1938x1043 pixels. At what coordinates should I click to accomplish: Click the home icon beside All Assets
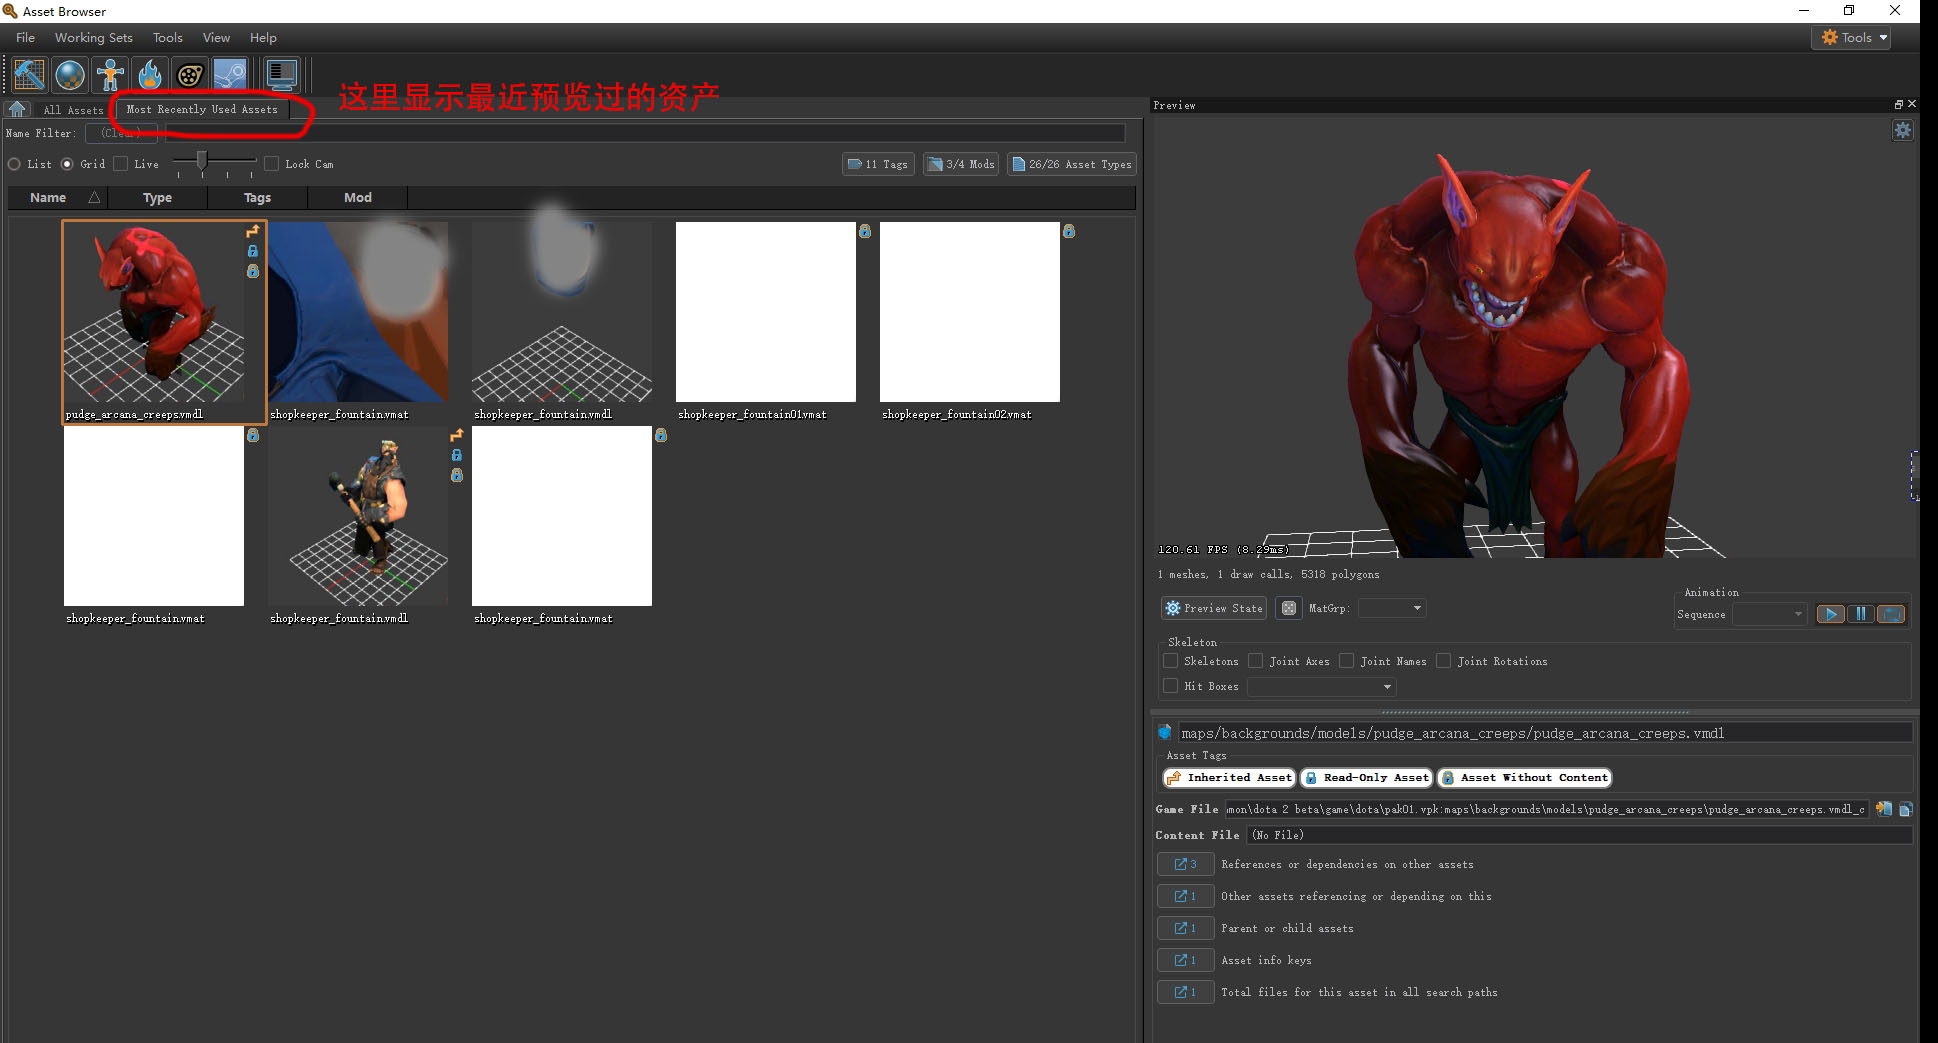pos(17,109)
